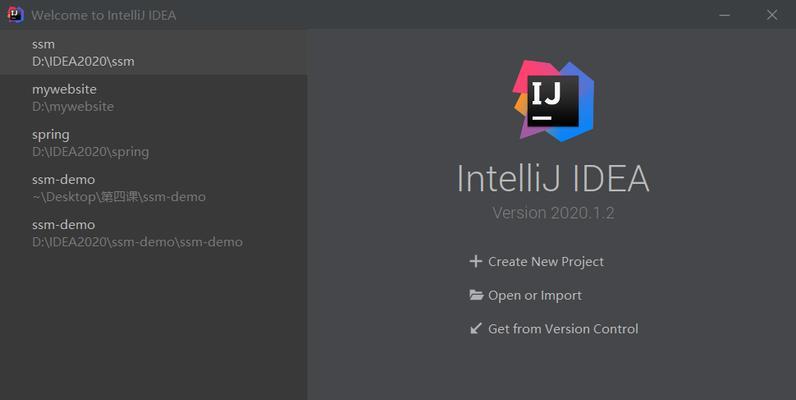The image size is (796, 400).
Task: Click the Create New Project link
Action: [546, 261]
